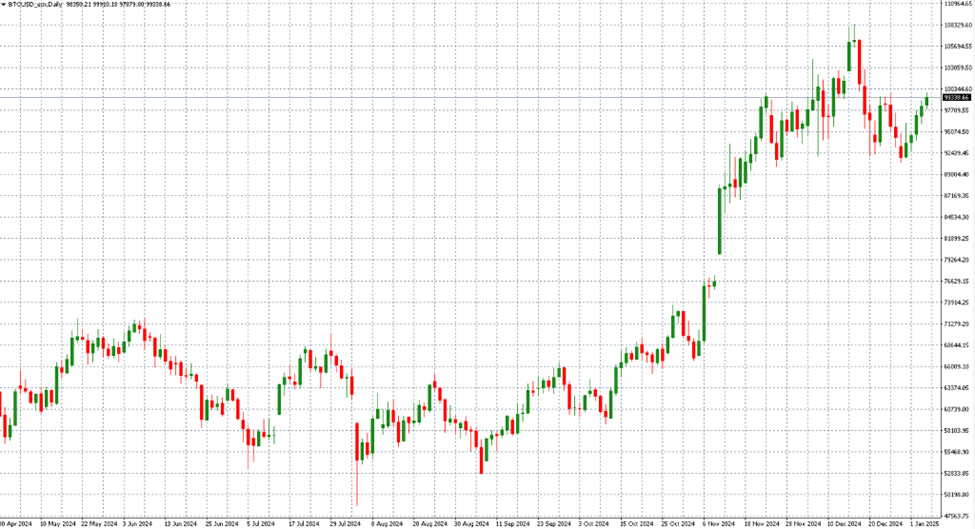Click the 108329.60 price axis label
975x529 pixels.
[x=958, y=25]
